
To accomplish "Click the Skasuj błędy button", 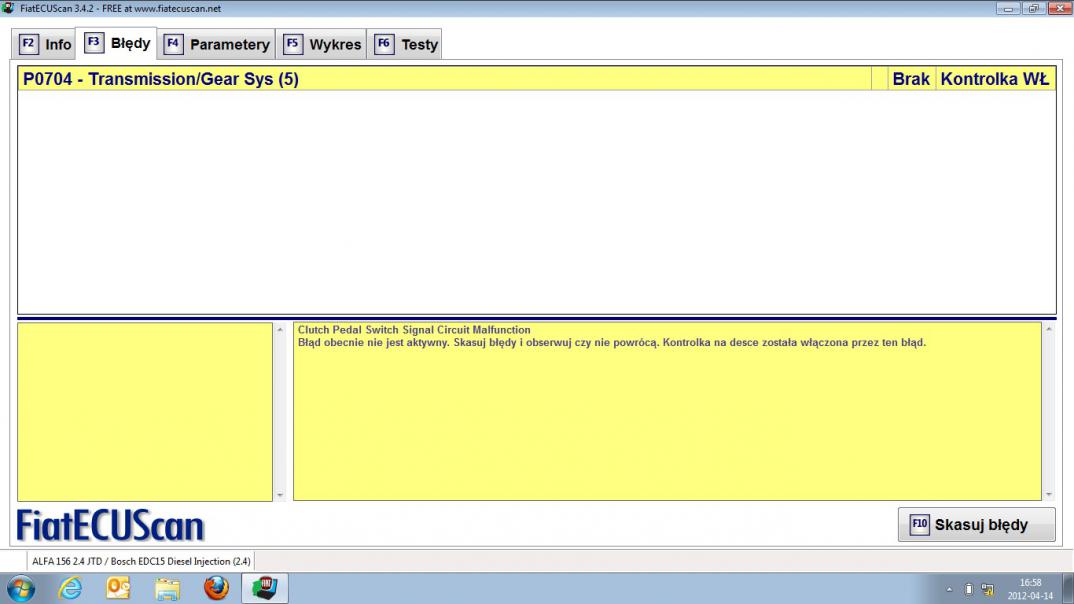I will (976, 525).
